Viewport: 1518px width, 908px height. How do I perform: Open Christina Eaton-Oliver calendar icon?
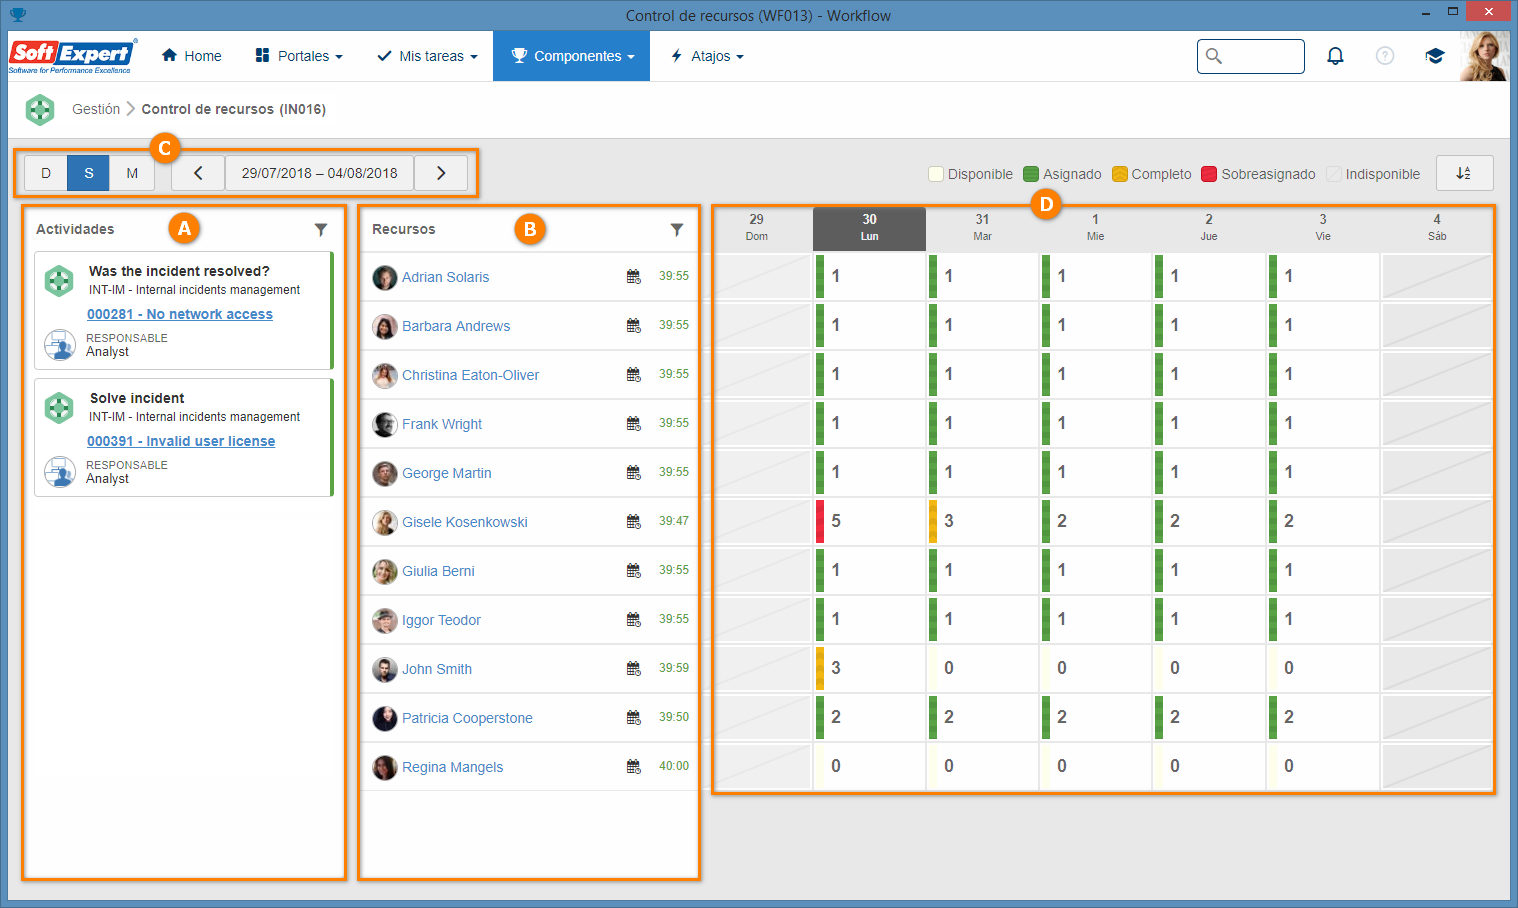coord(634,375)
